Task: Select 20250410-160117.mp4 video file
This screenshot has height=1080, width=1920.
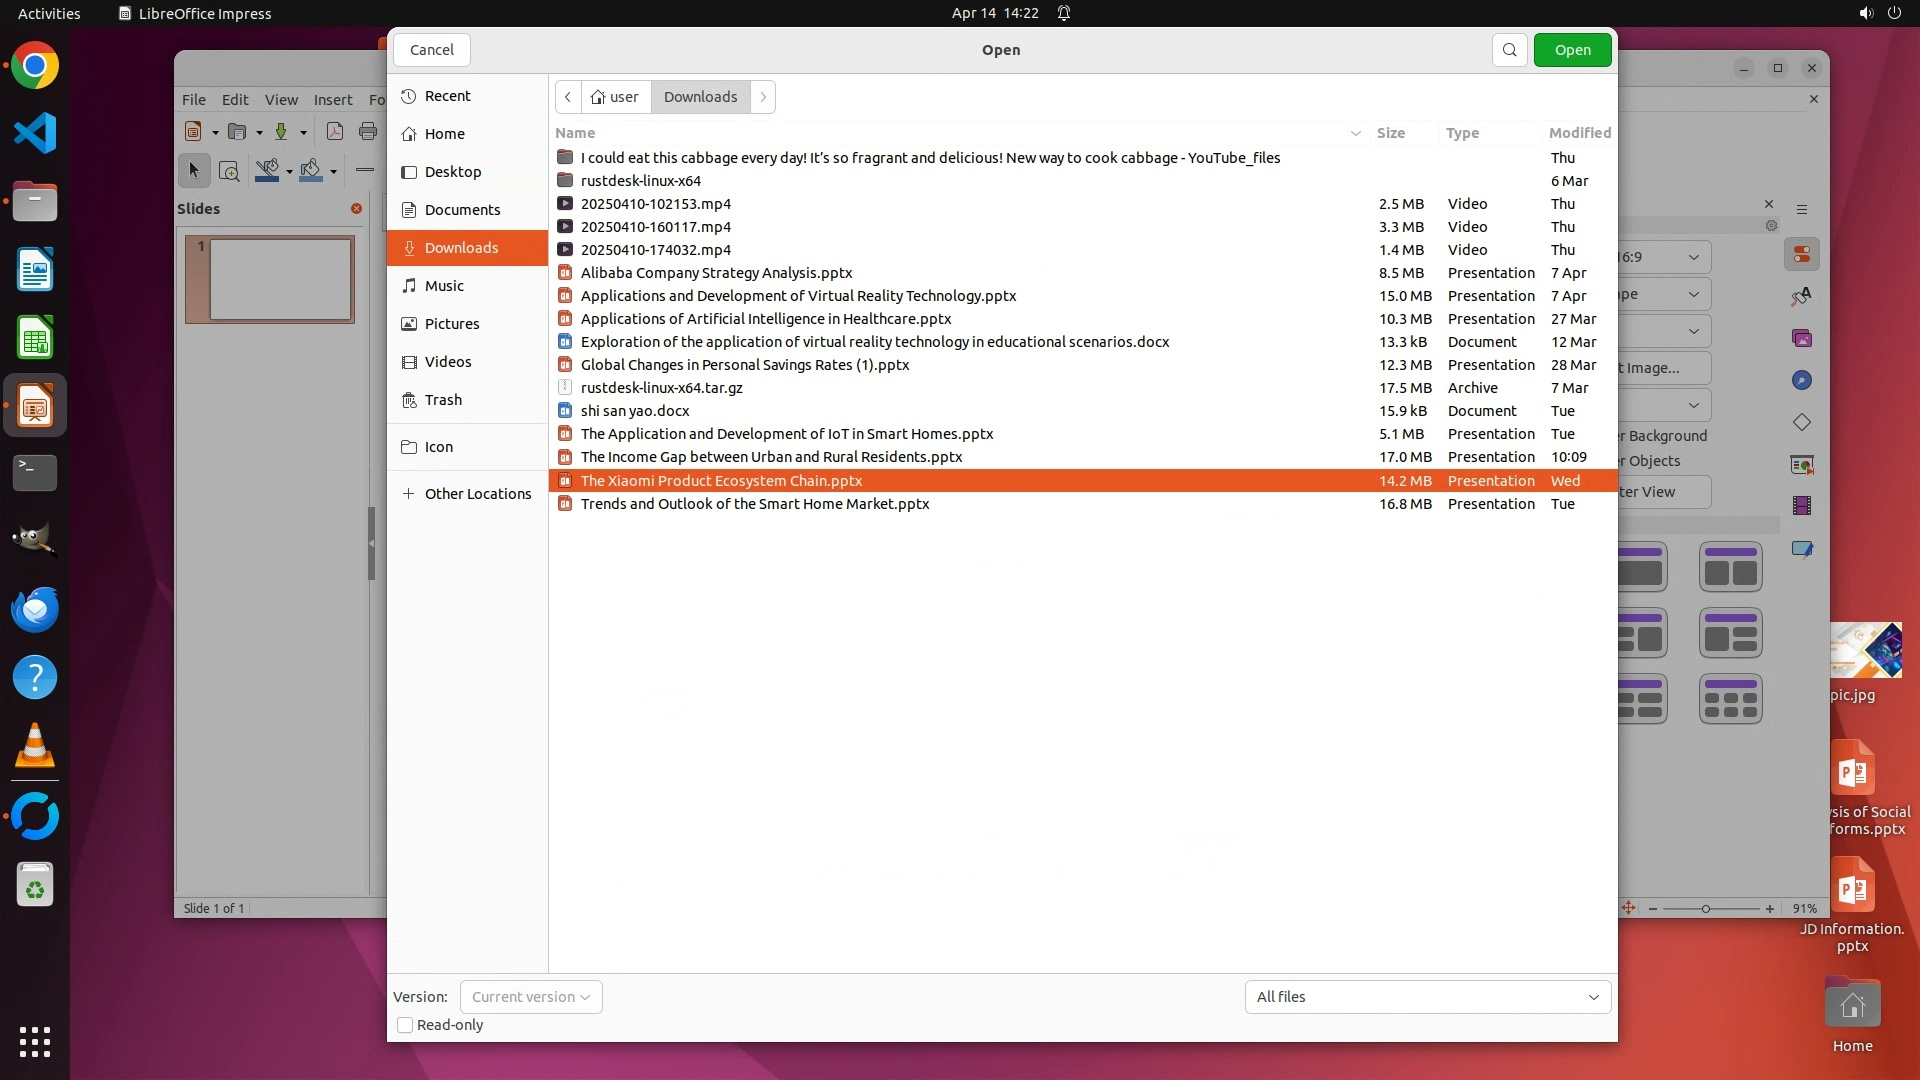Action: click(655, 227)
